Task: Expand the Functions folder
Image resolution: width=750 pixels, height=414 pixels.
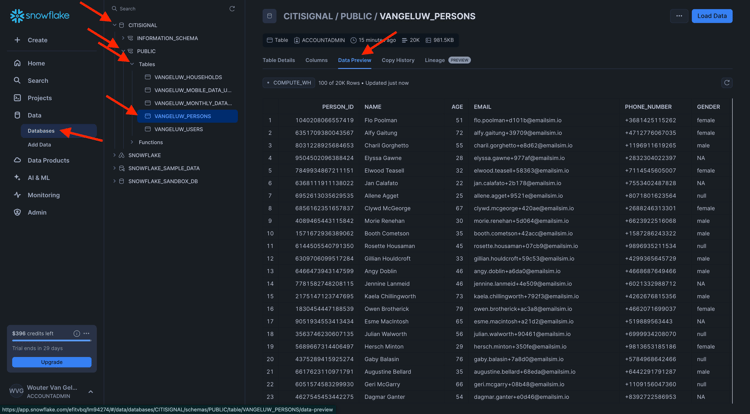Action: click(132, 142)
